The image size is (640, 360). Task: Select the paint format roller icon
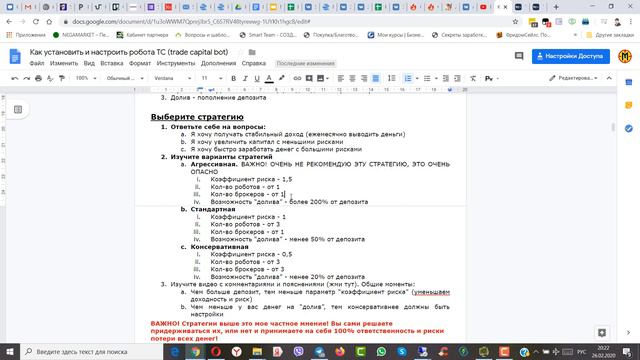point(62,78)
